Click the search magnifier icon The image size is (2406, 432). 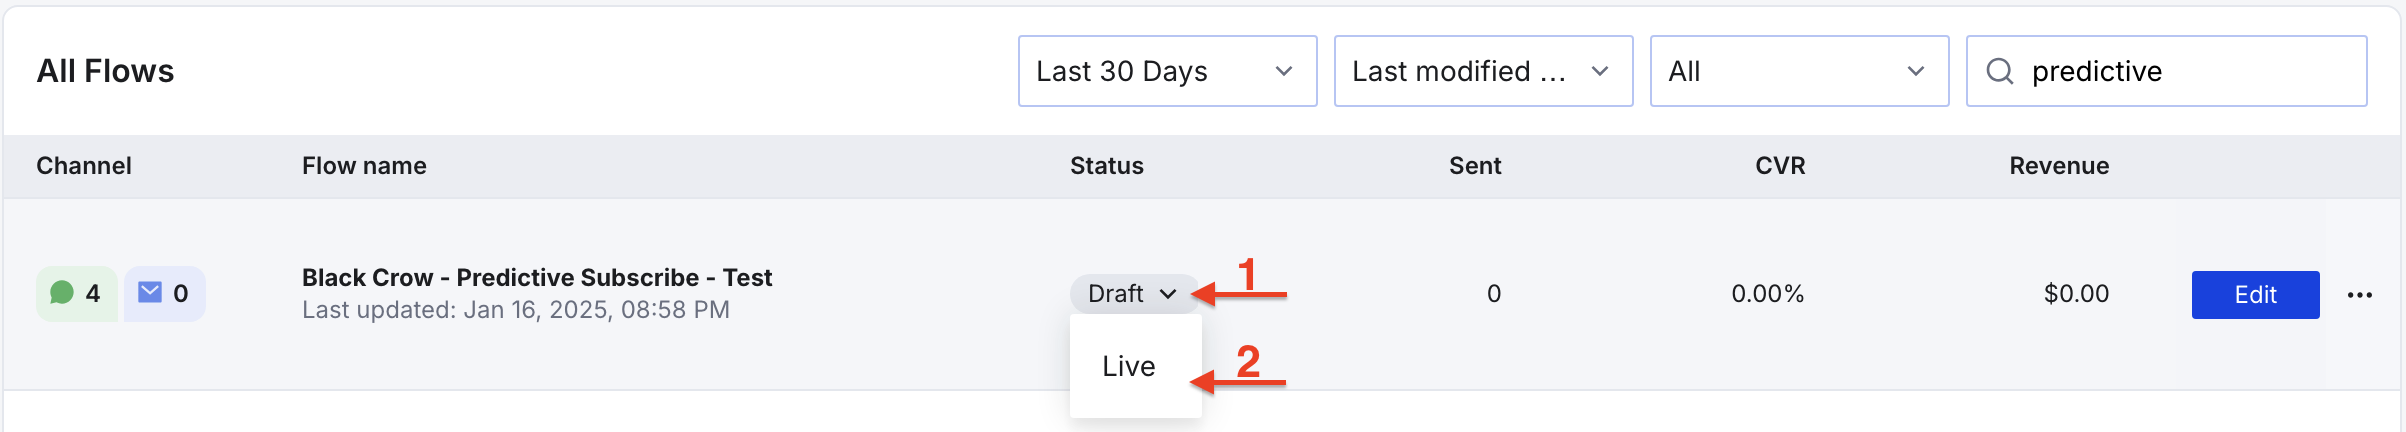point(1999,71)
